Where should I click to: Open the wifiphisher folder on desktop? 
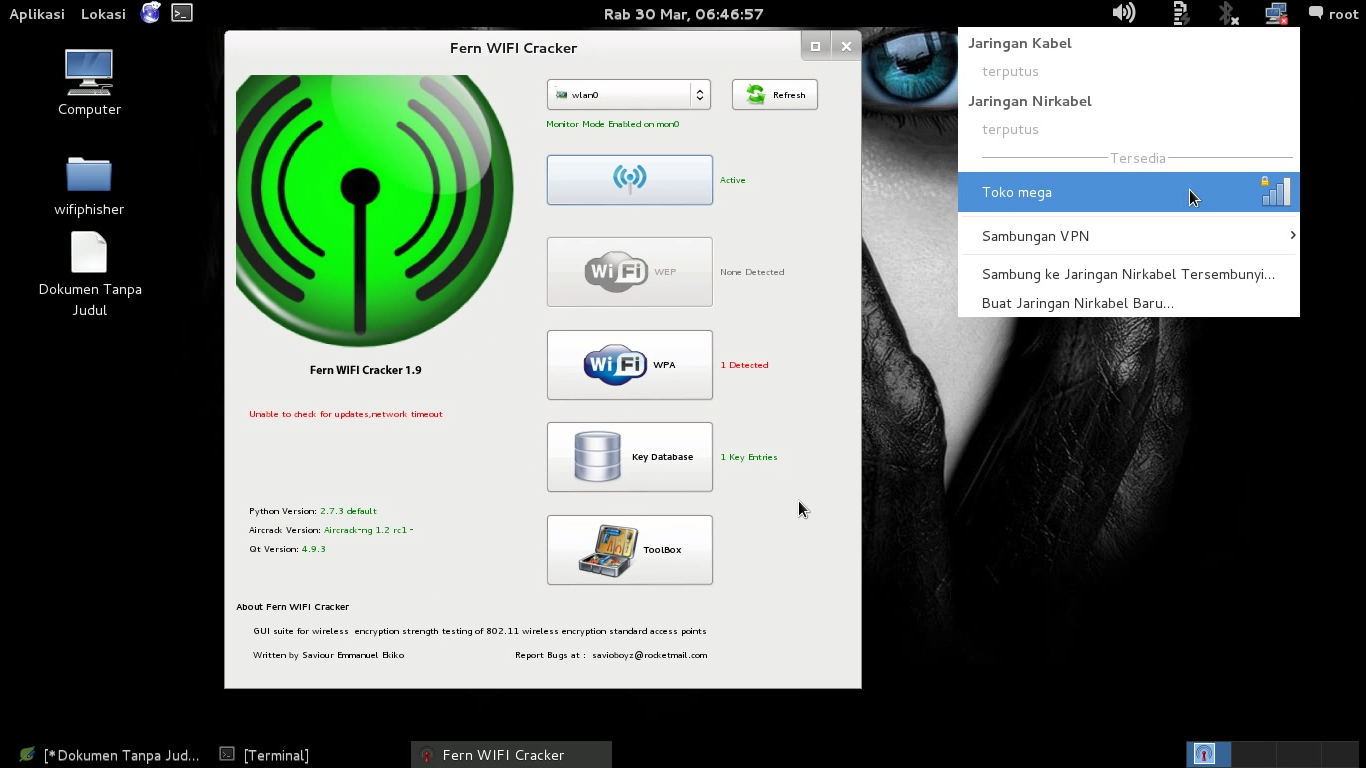coord(89,186)
